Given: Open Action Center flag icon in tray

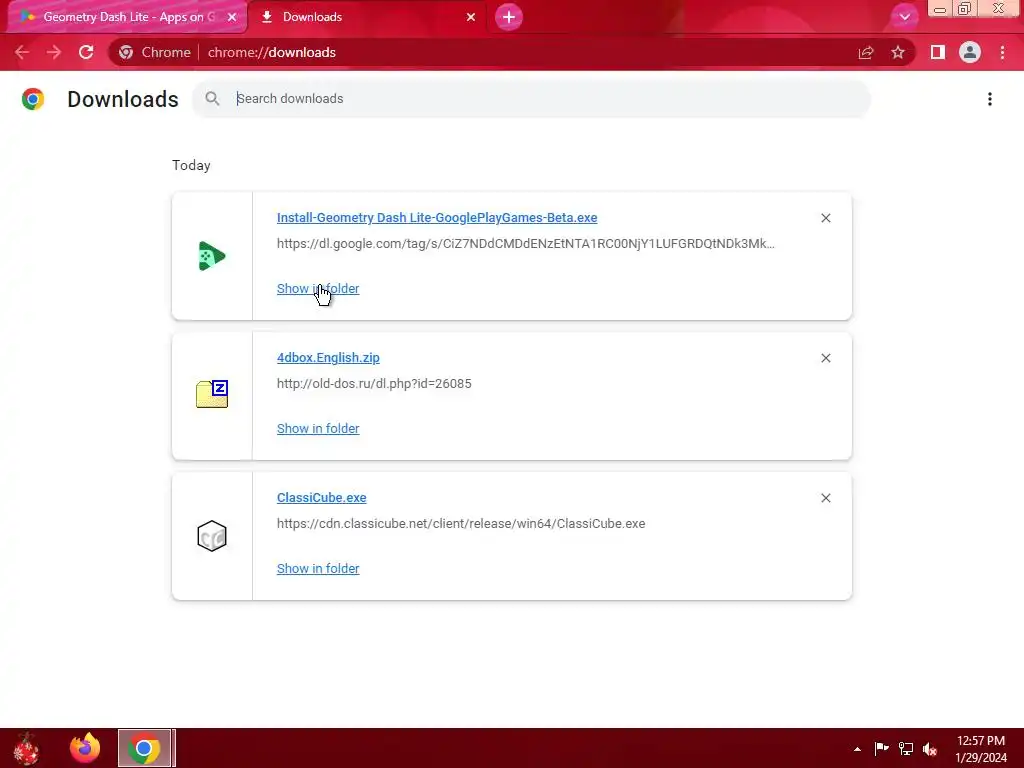Looking at the screenshot, I should 882,748.
